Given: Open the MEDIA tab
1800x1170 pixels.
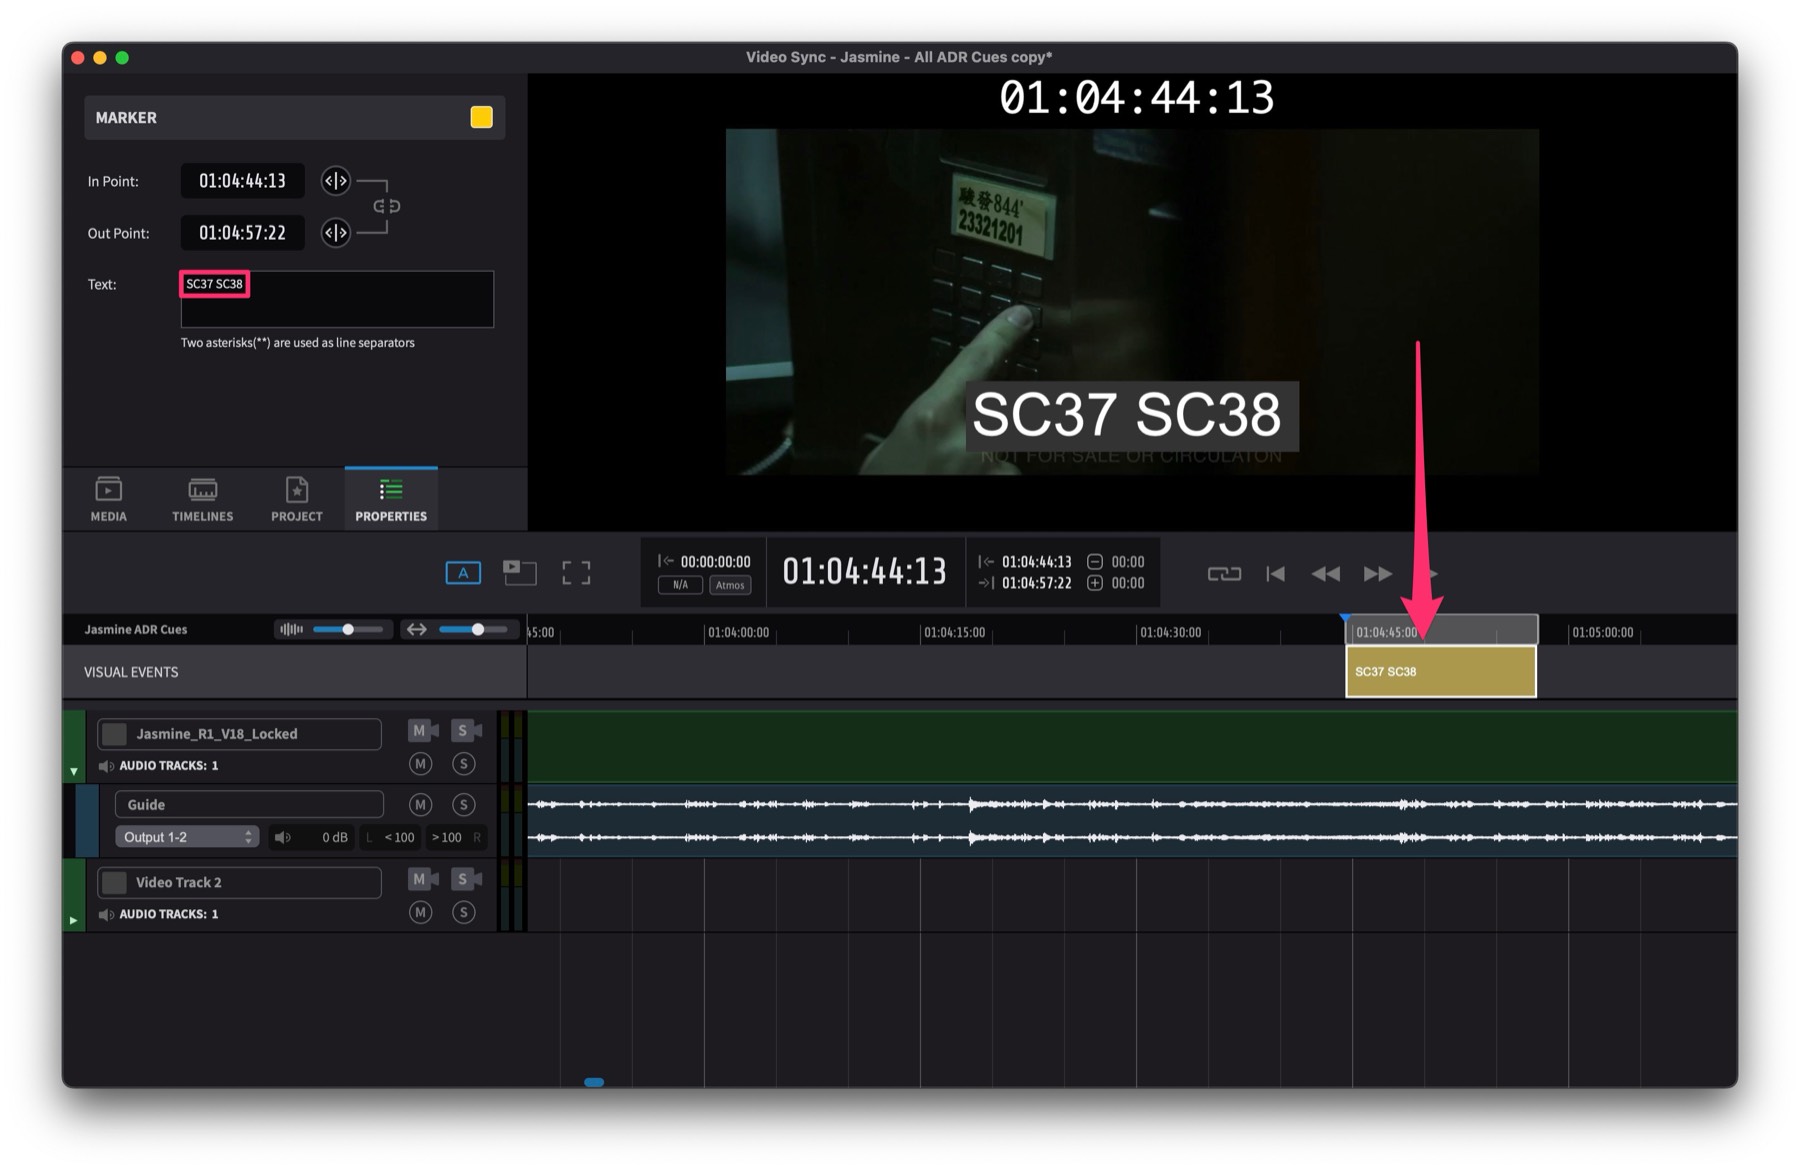Looking at the screenshot, I should coord(109,499).
